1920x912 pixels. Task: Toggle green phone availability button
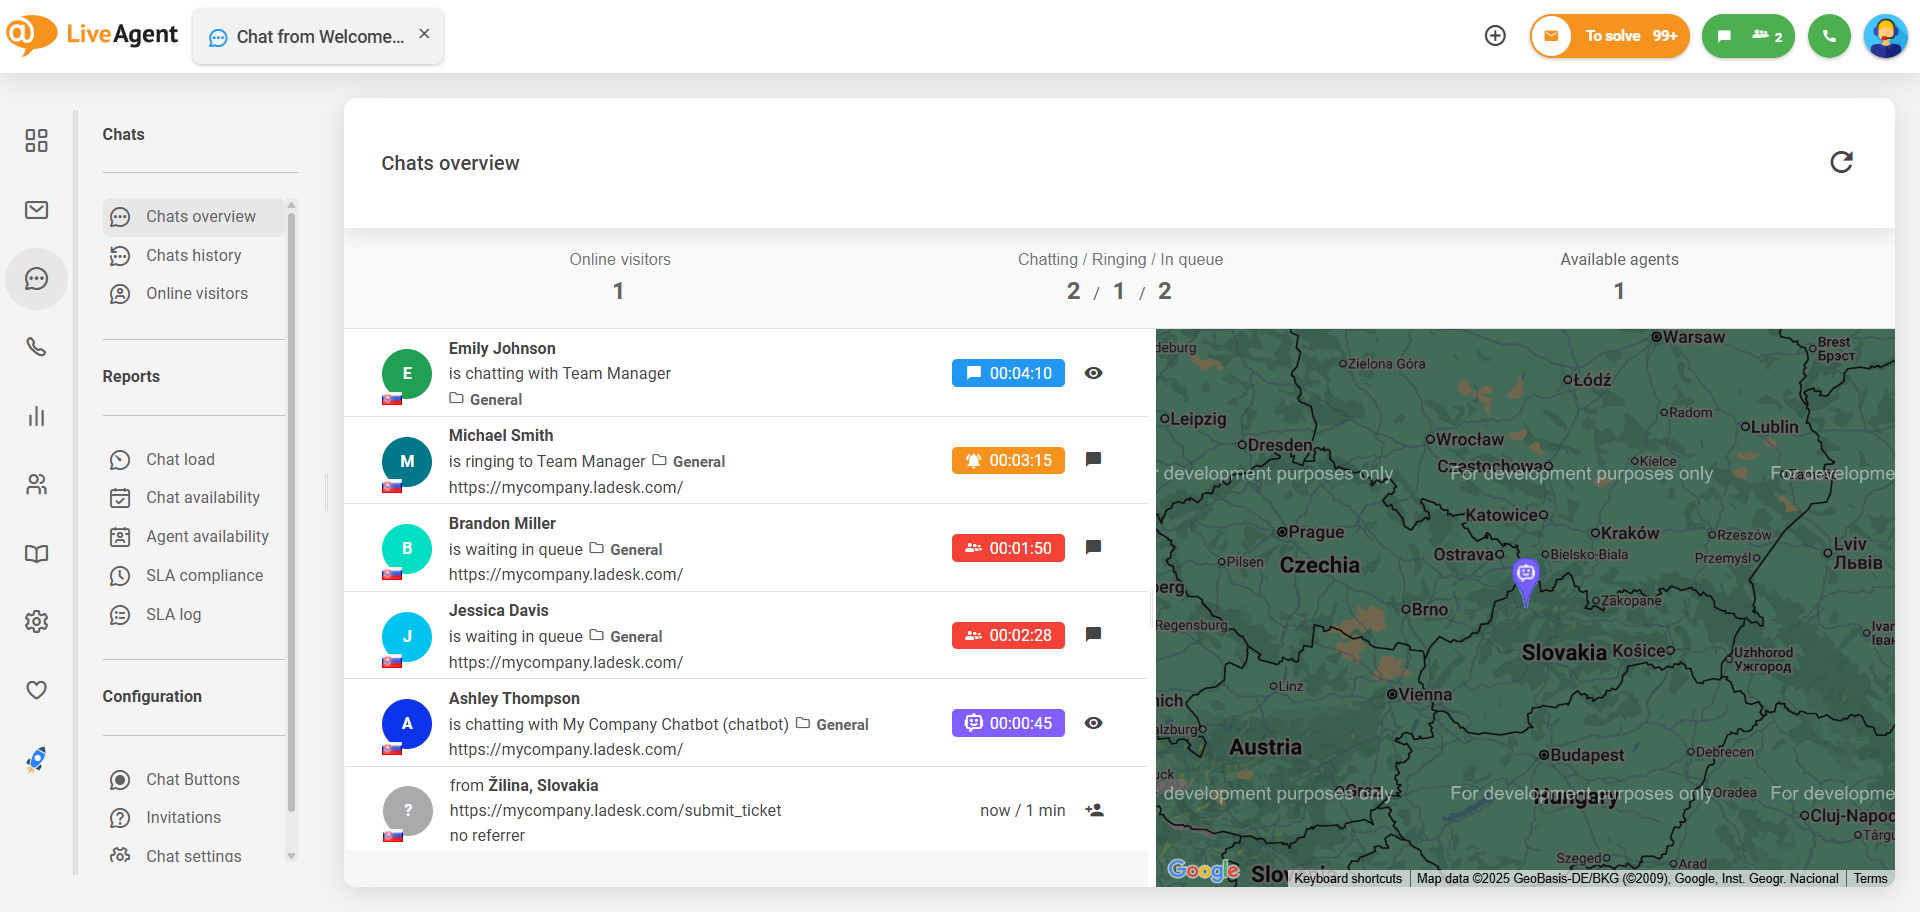coord(1829,36)
